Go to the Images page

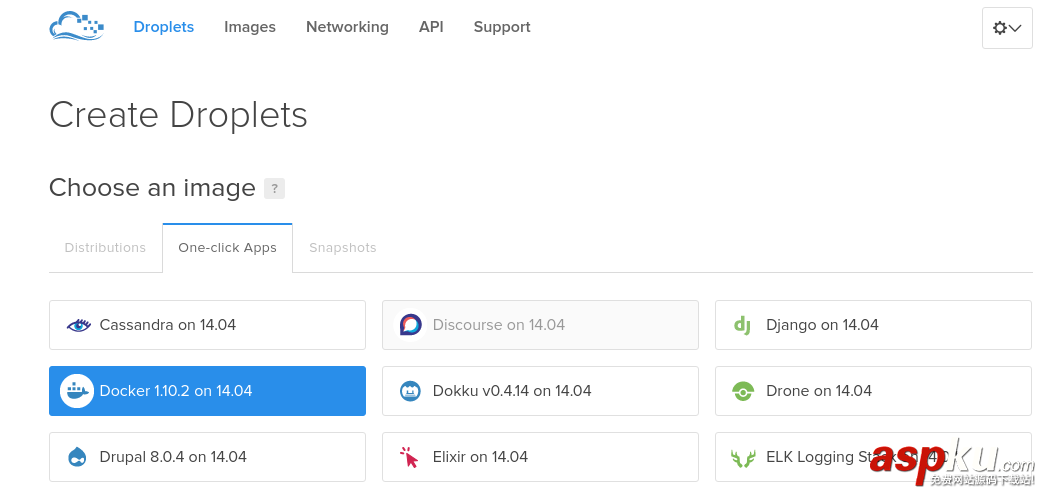250,27
